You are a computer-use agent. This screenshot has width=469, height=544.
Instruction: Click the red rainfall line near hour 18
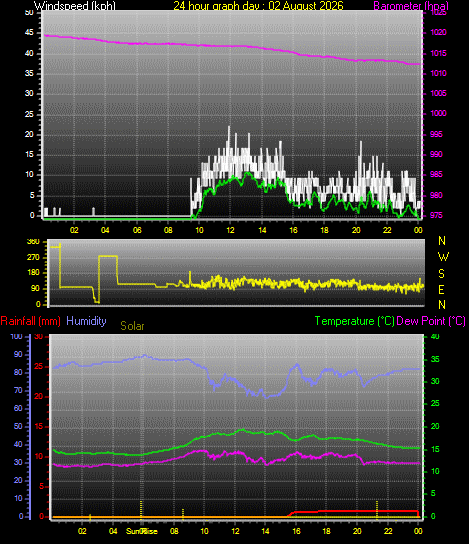tap(326, 511)
